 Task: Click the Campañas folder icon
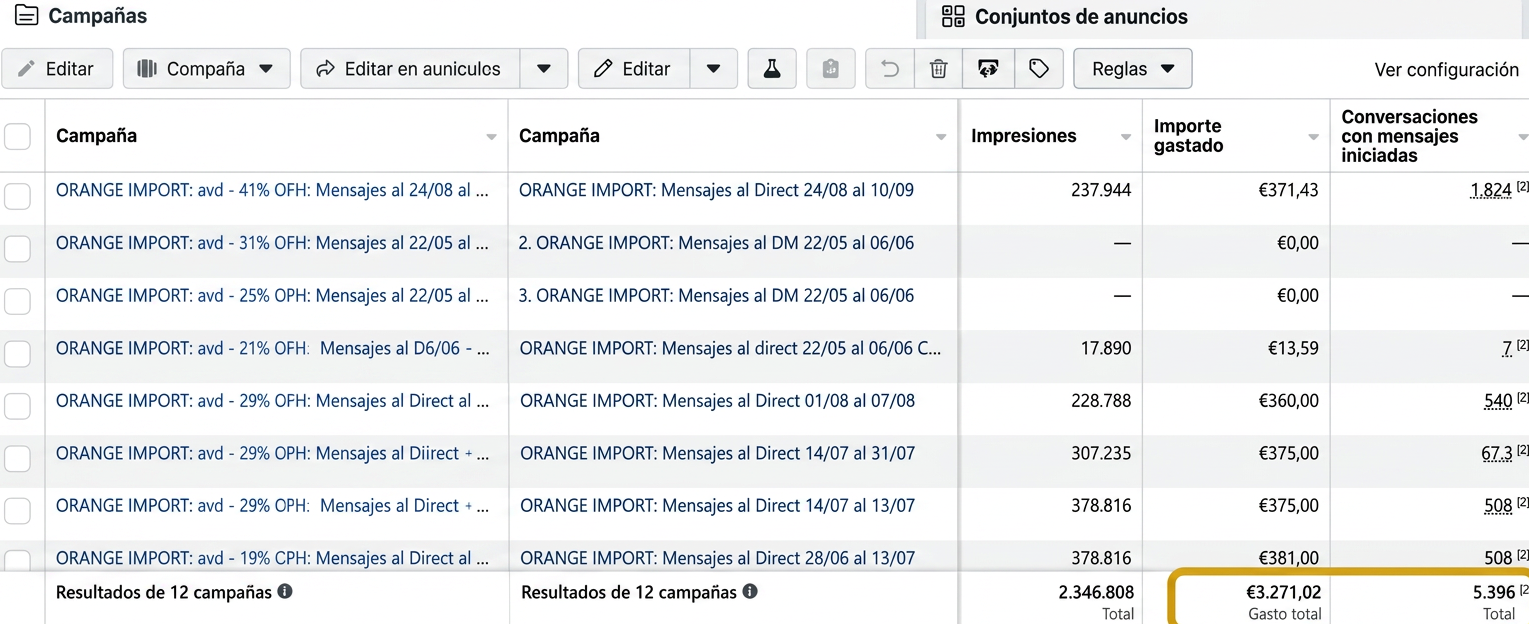[27, 16]
